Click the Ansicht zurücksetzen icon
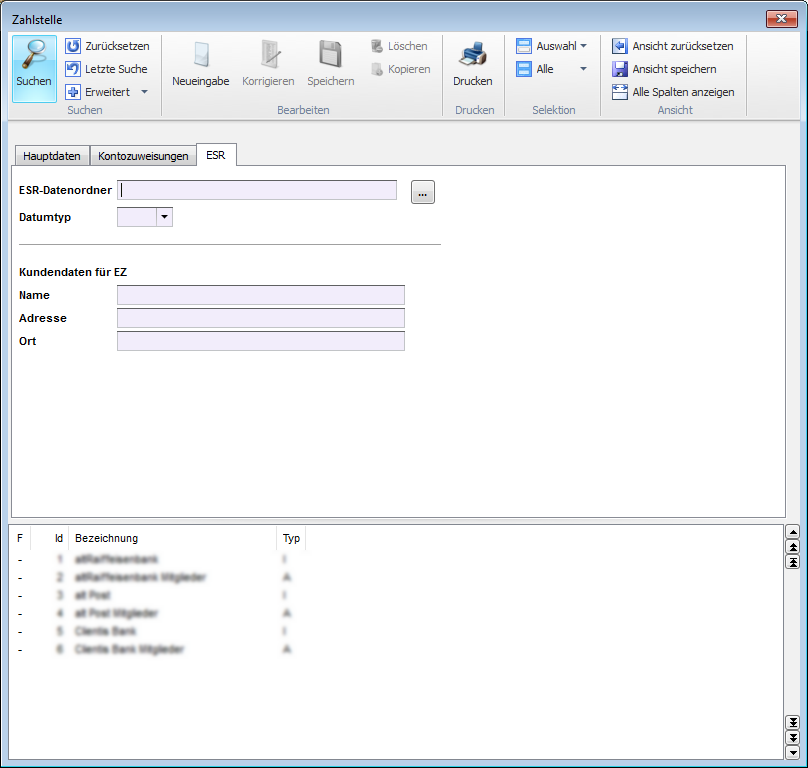The image size is (808, 768). 619,46
